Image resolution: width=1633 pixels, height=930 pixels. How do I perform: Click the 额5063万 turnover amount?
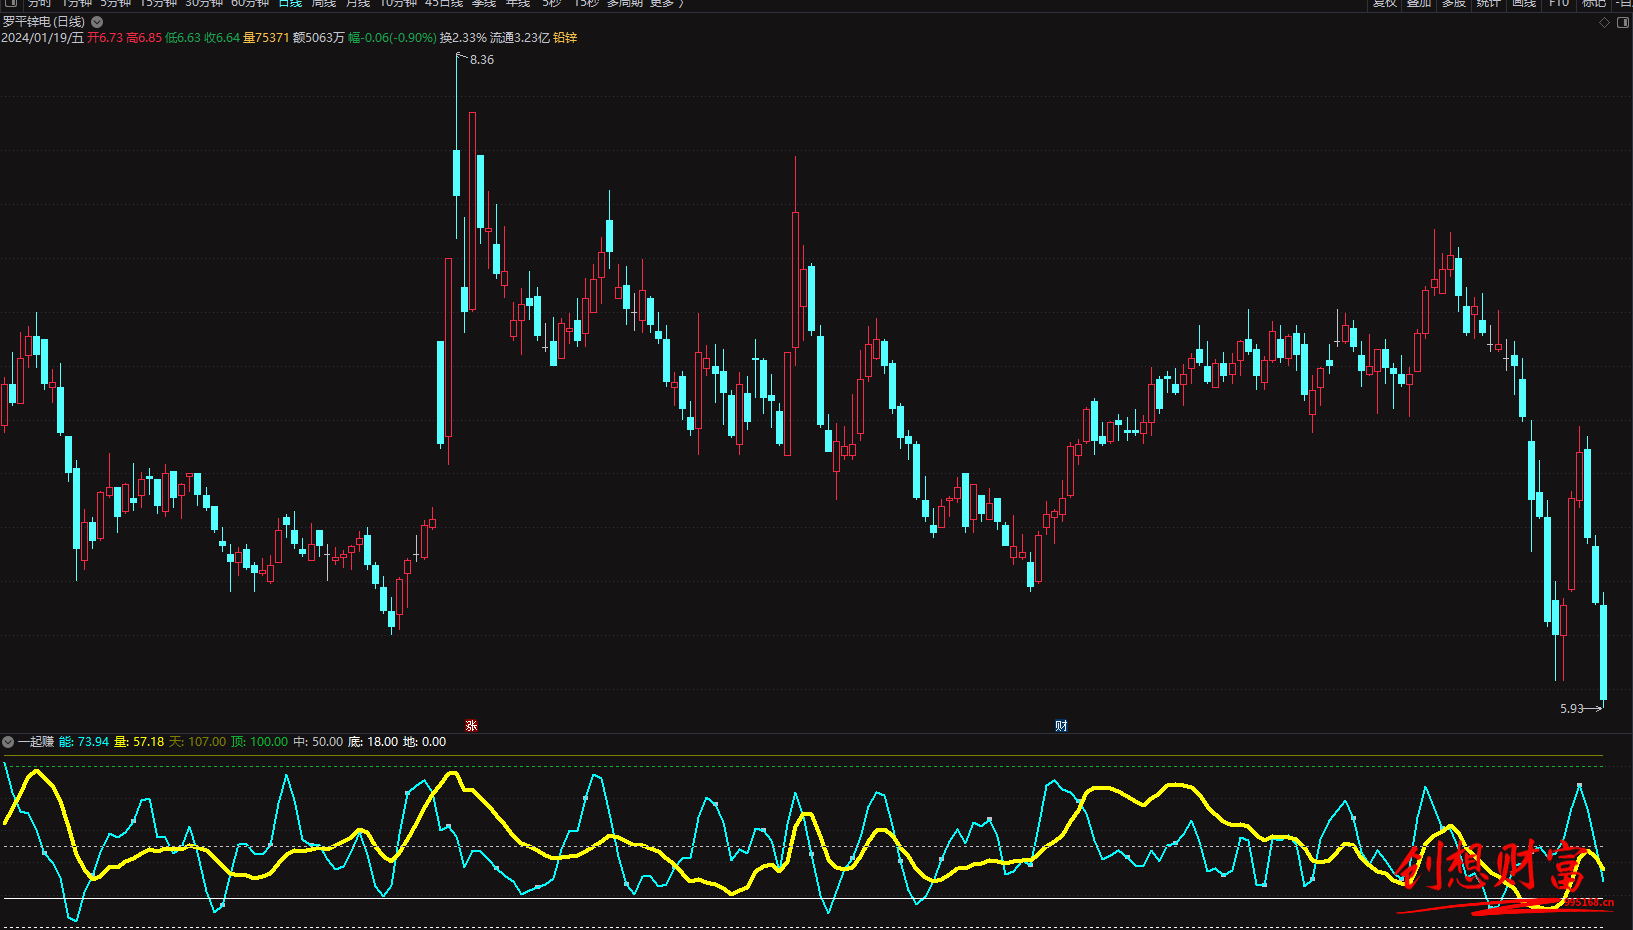click(318, 38)
